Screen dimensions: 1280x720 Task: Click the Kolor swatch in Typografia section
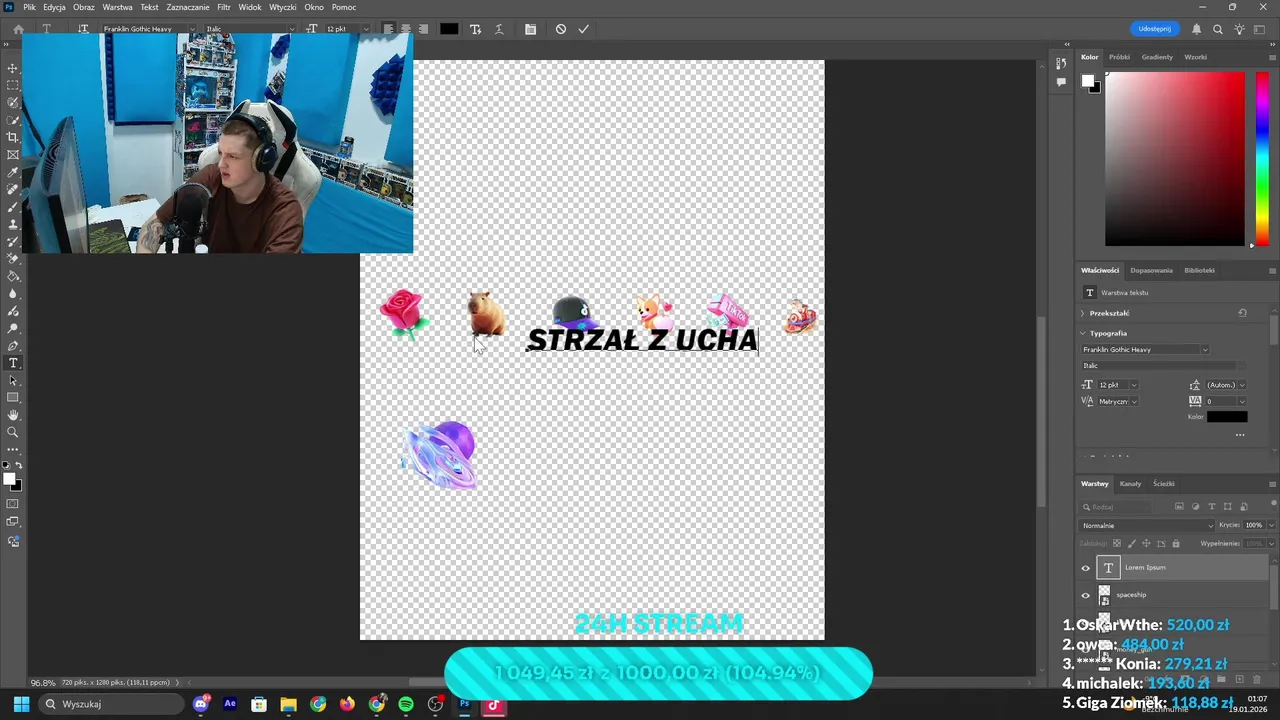click(x=1227, y=417)
